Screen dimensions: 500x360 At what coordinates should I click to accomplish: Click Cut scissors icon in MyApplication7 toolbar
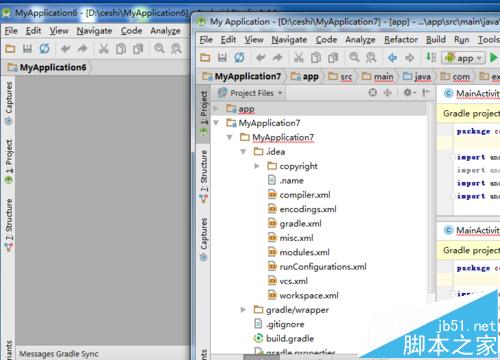[299, 58]
